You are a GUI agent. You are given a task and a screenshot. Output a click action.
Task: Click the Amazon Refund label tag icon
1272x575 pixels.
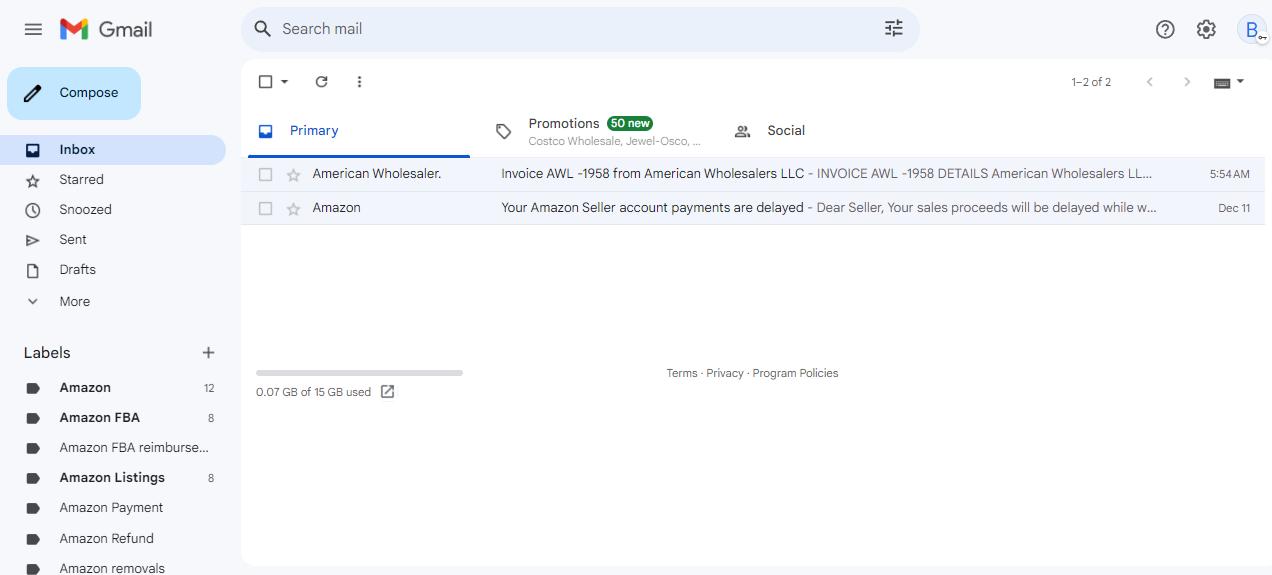[x=33, y=539]
